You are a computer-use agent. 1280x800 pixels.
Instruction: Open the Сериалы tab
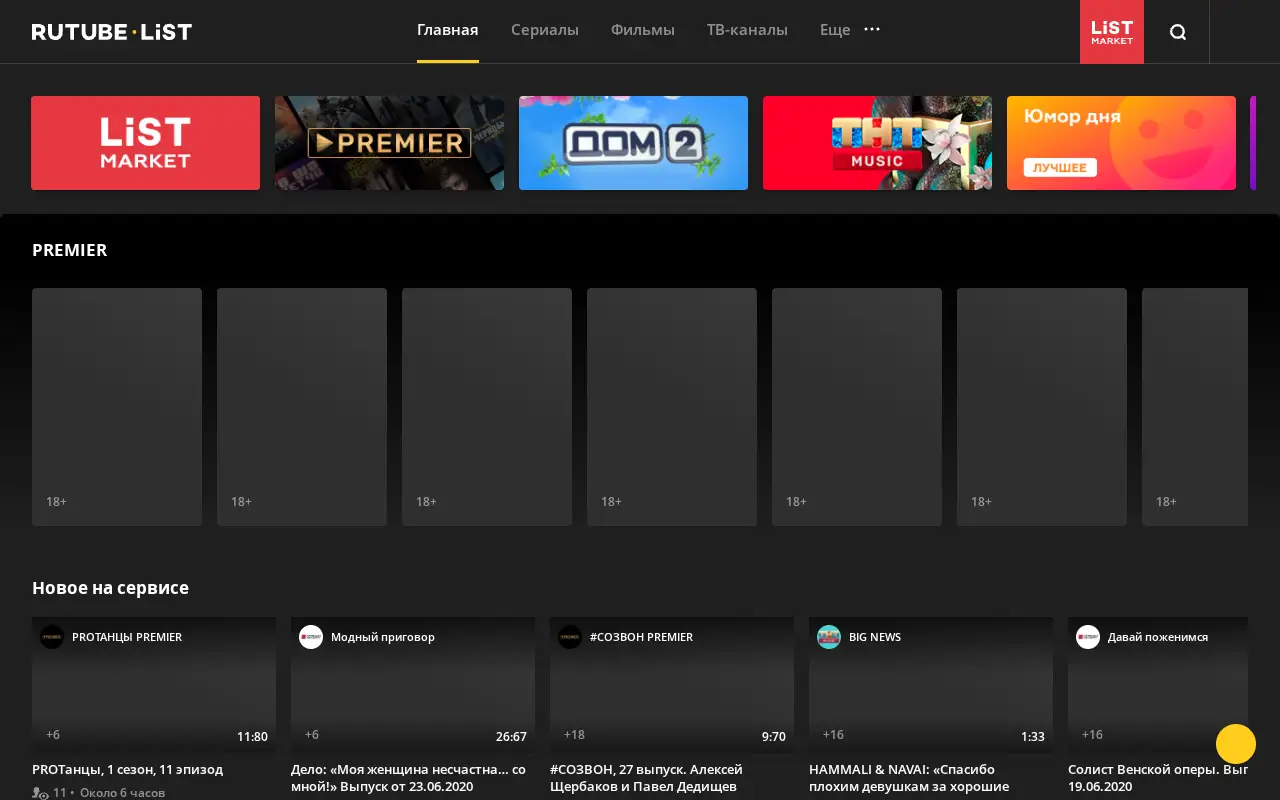pos(545,30)
